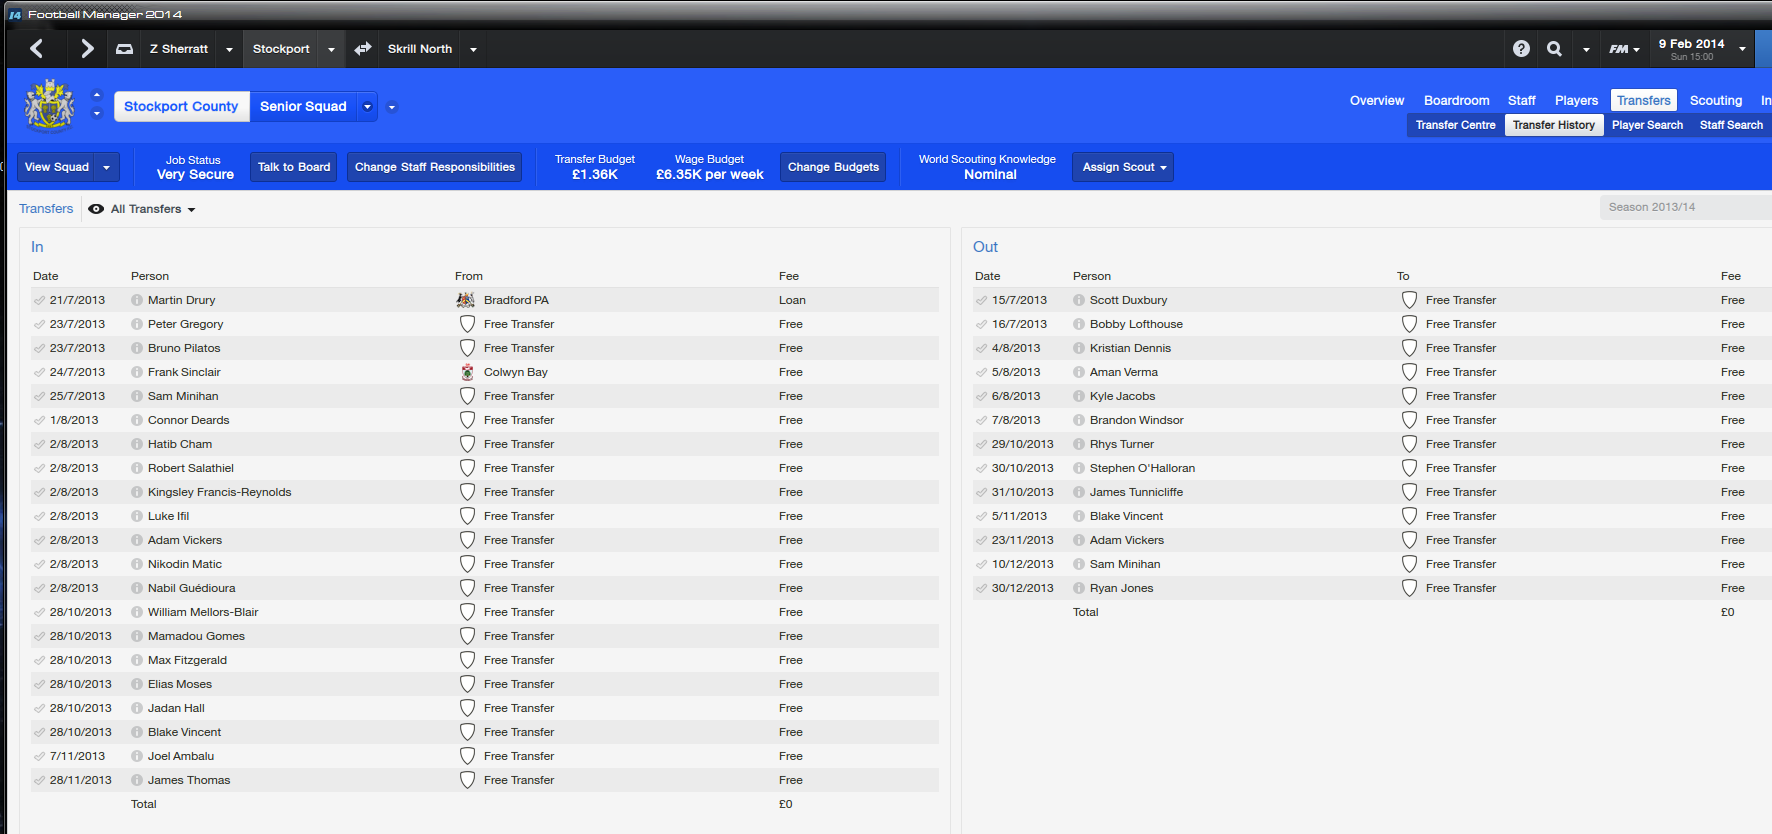Open the help question mark icon
Viewport: 1772px width, 834px height.
tap(1521, 49)
